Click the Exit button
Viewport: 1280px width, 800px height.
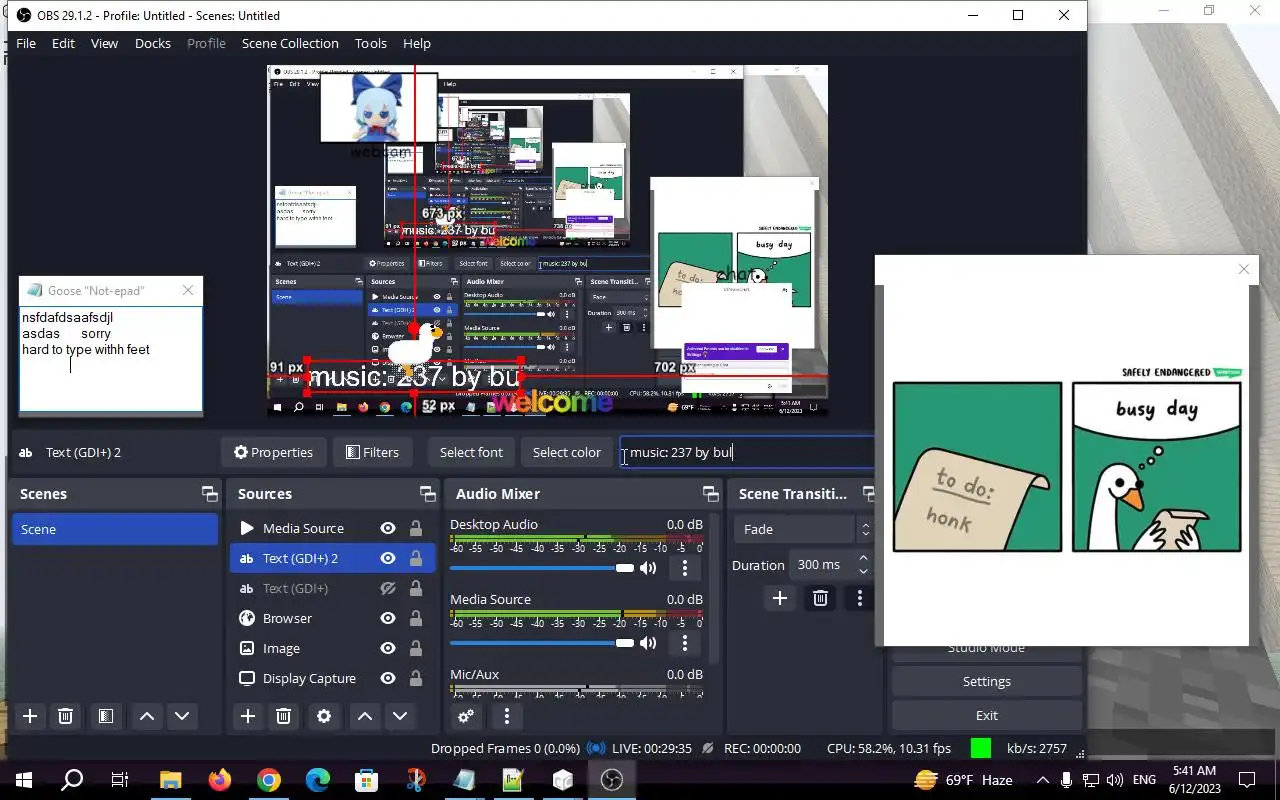point(987,715)
